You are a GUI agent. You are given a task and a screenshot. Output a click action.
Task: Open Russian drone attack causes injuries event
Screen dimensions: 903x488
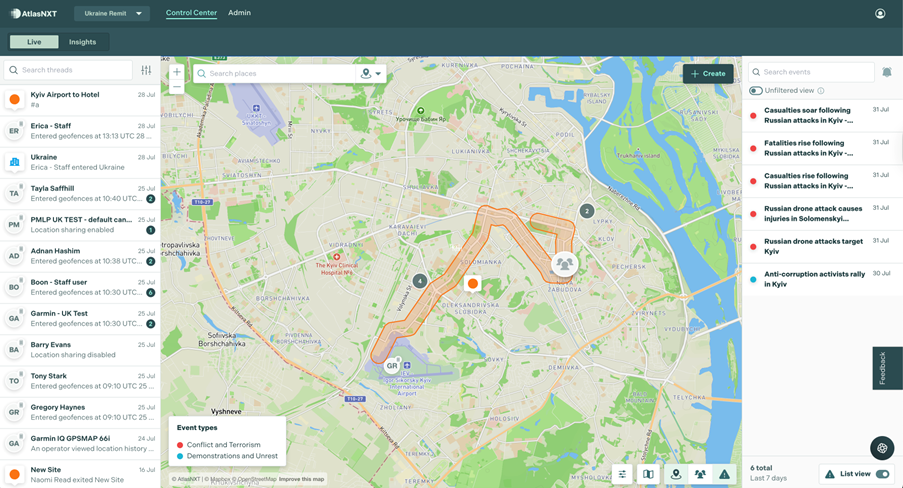point(822,214)
